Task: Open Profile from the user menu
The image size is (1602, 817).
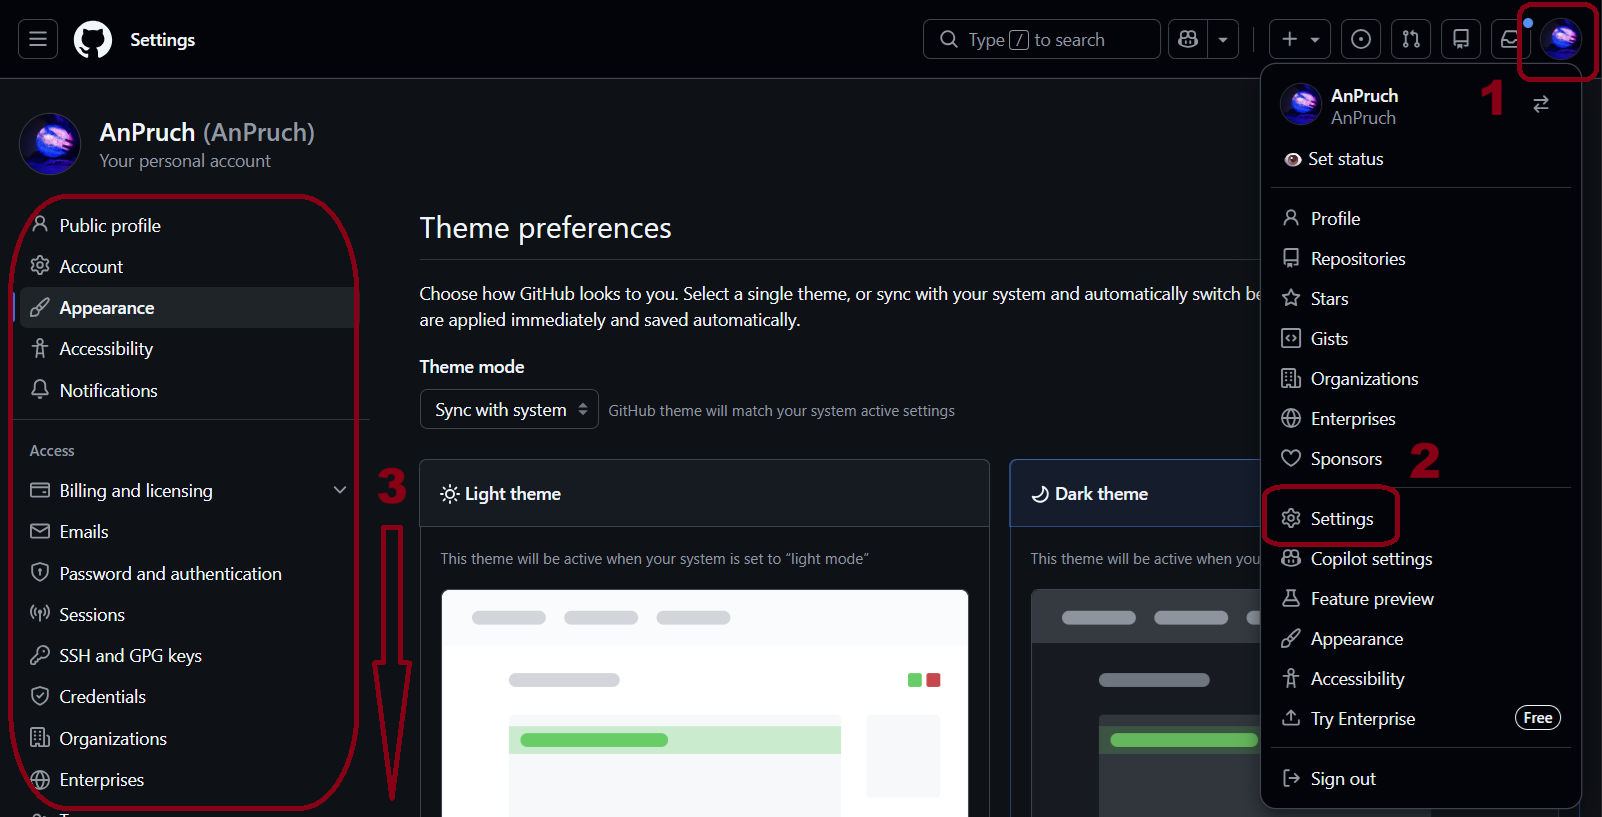Action: click(1421, 218)
